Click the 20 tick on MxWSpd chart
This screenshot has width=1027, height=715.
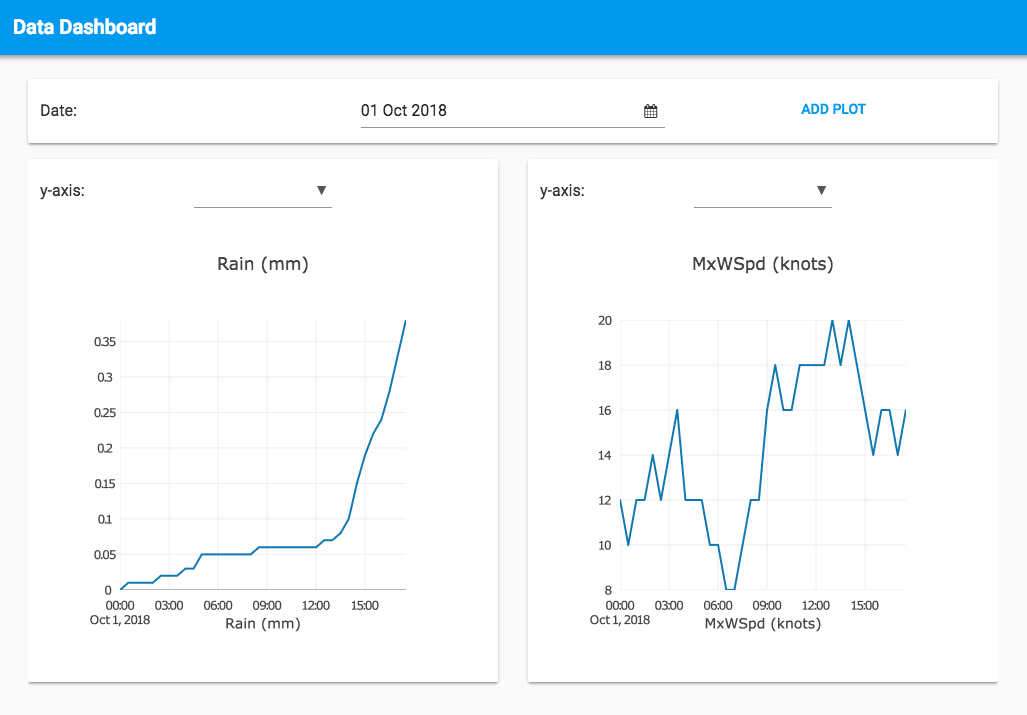click(x=604, y=320)
